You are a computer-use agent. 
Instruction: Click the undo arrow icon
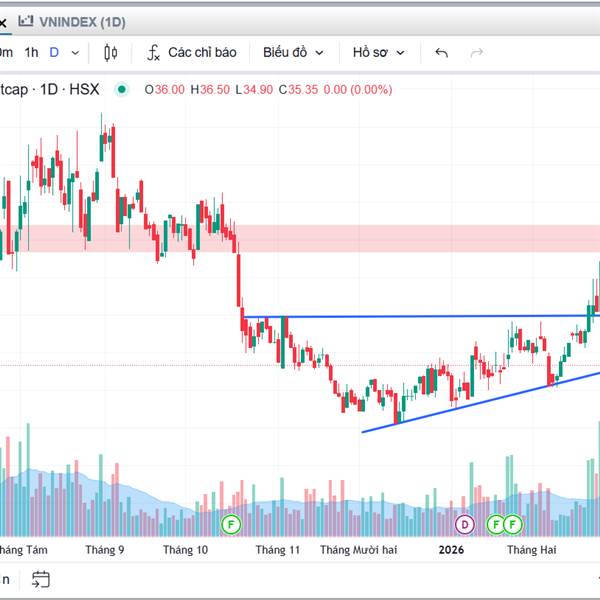(x=442, y=52)
